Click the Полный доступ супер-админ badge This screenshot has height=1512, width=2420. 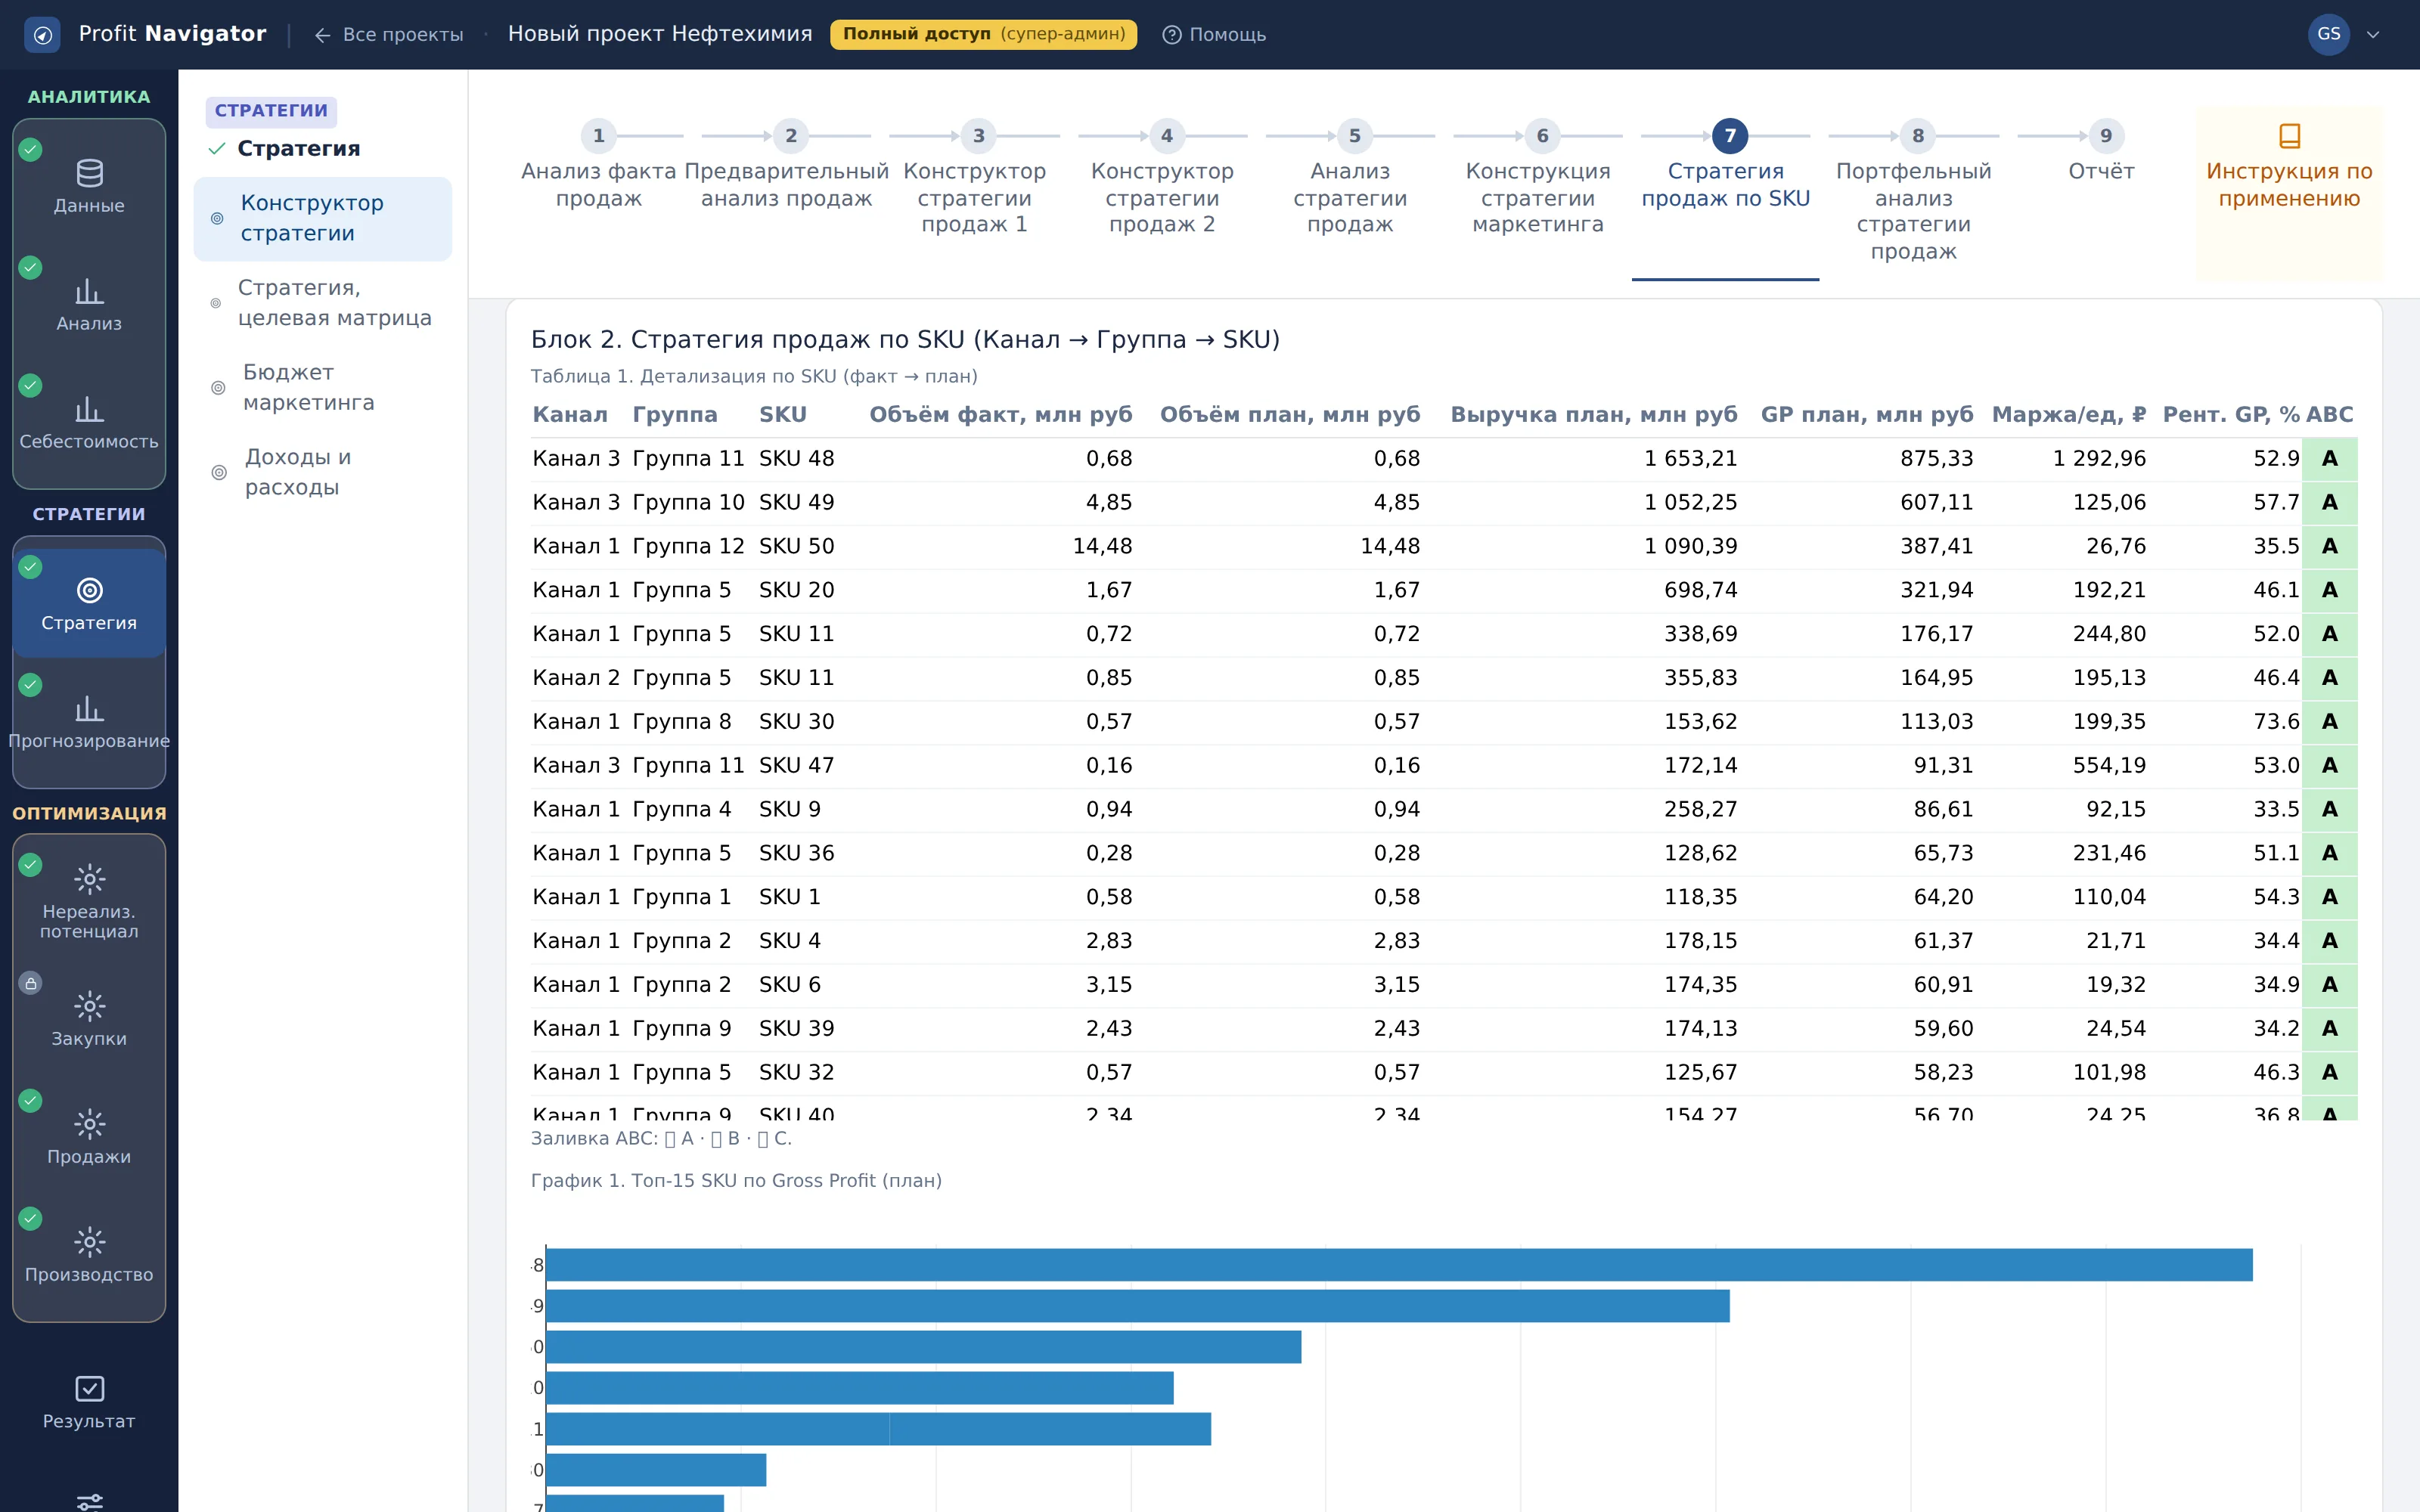coord(983,34)
